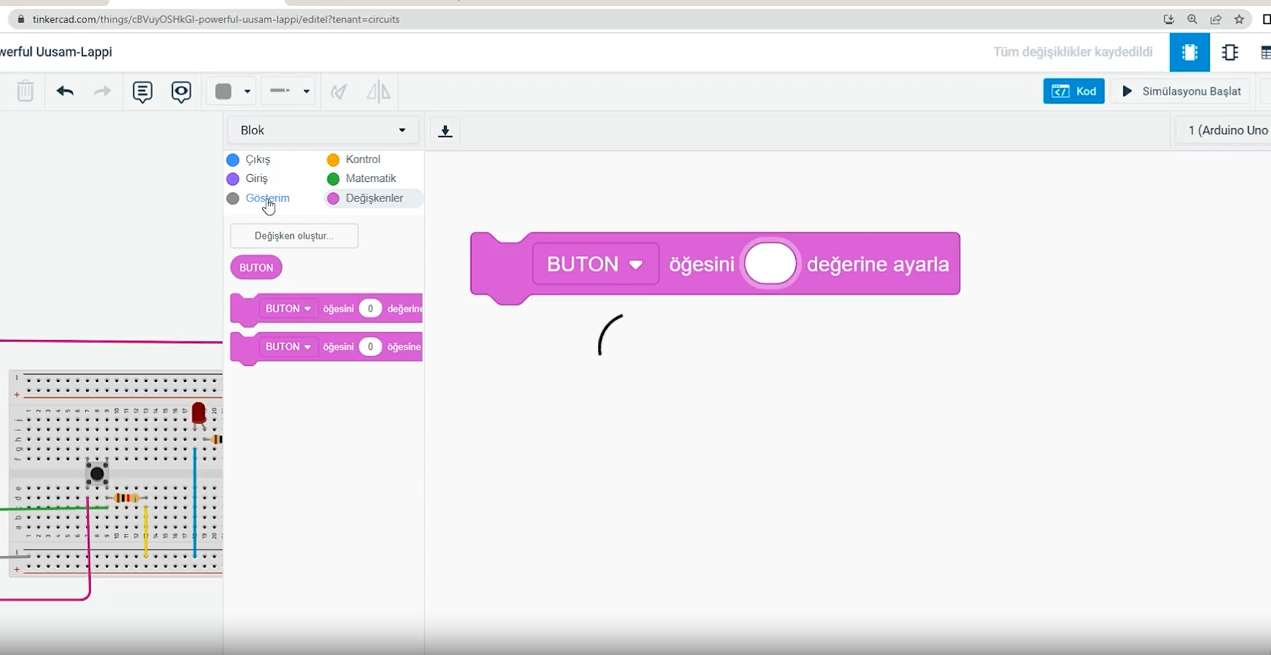This screenshot has width=1271, height=655.
Task: Open the Arduino Uno device selector
Action: click(x=1226, y=131)
